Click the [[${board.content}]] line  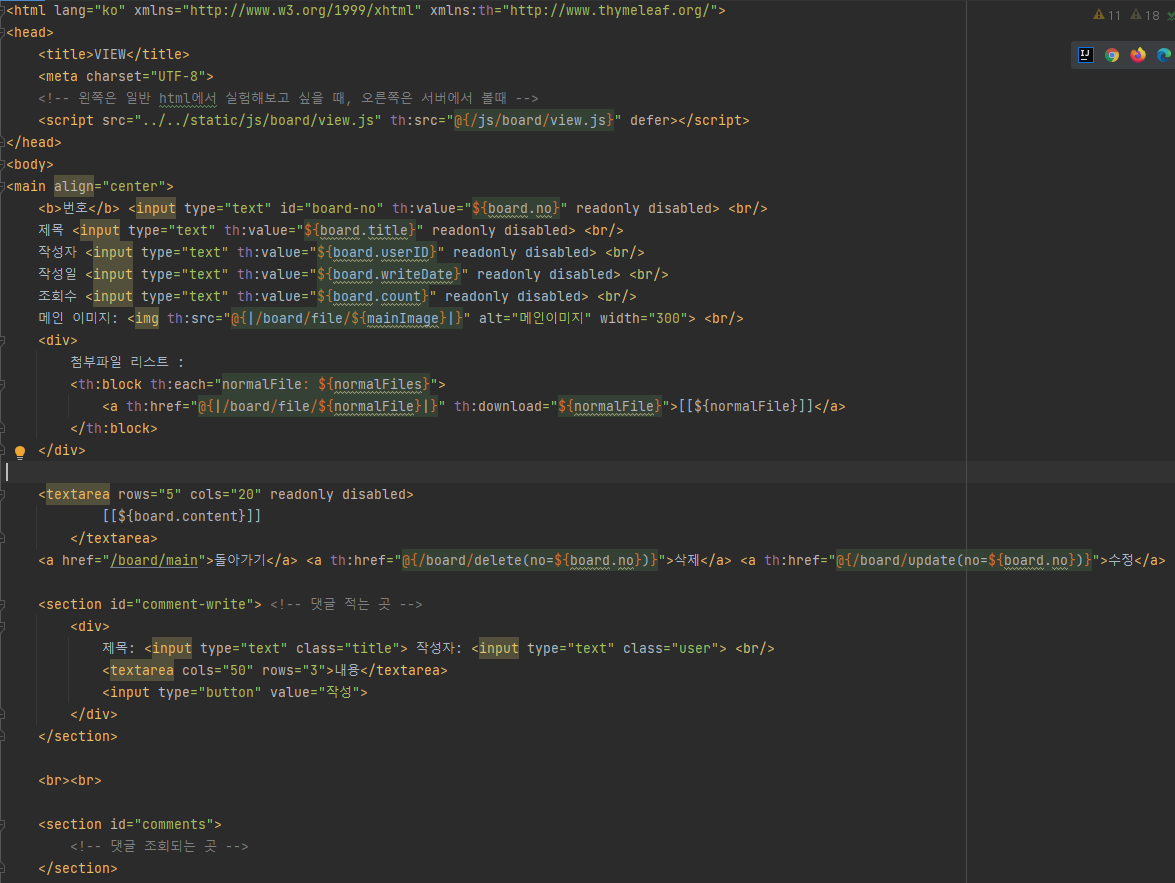click(x=182, y=516)
